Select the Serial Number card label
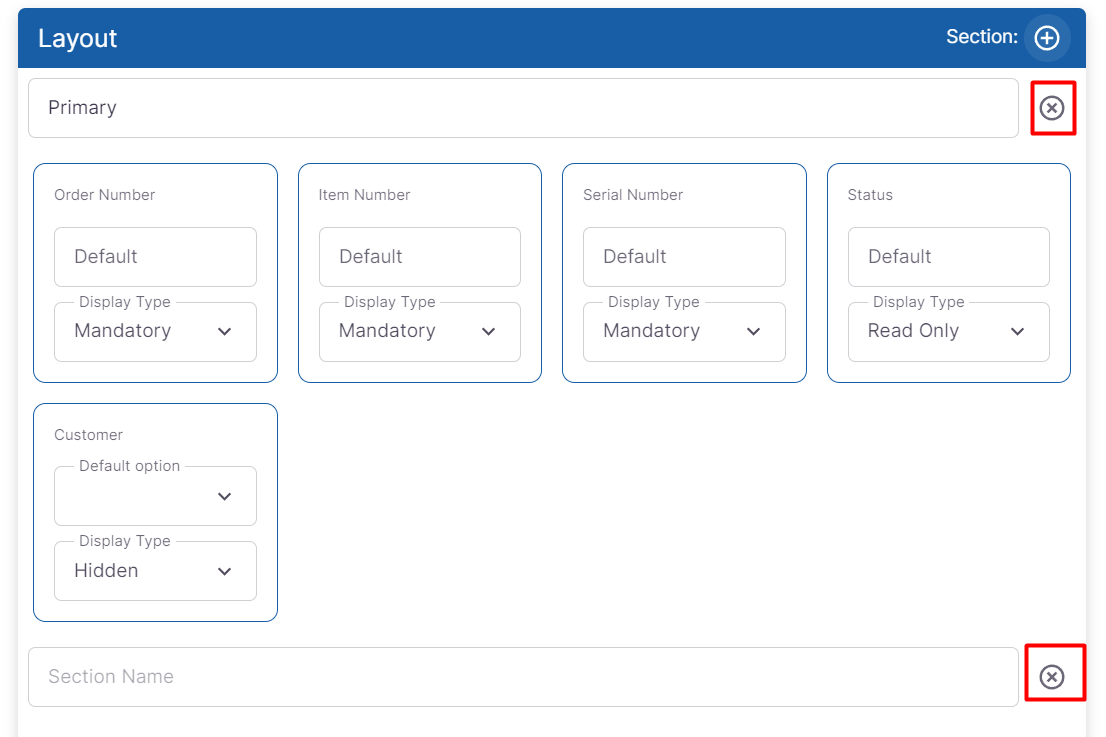The width and height of the screenshot is (1106, 737). coord(633,195)
